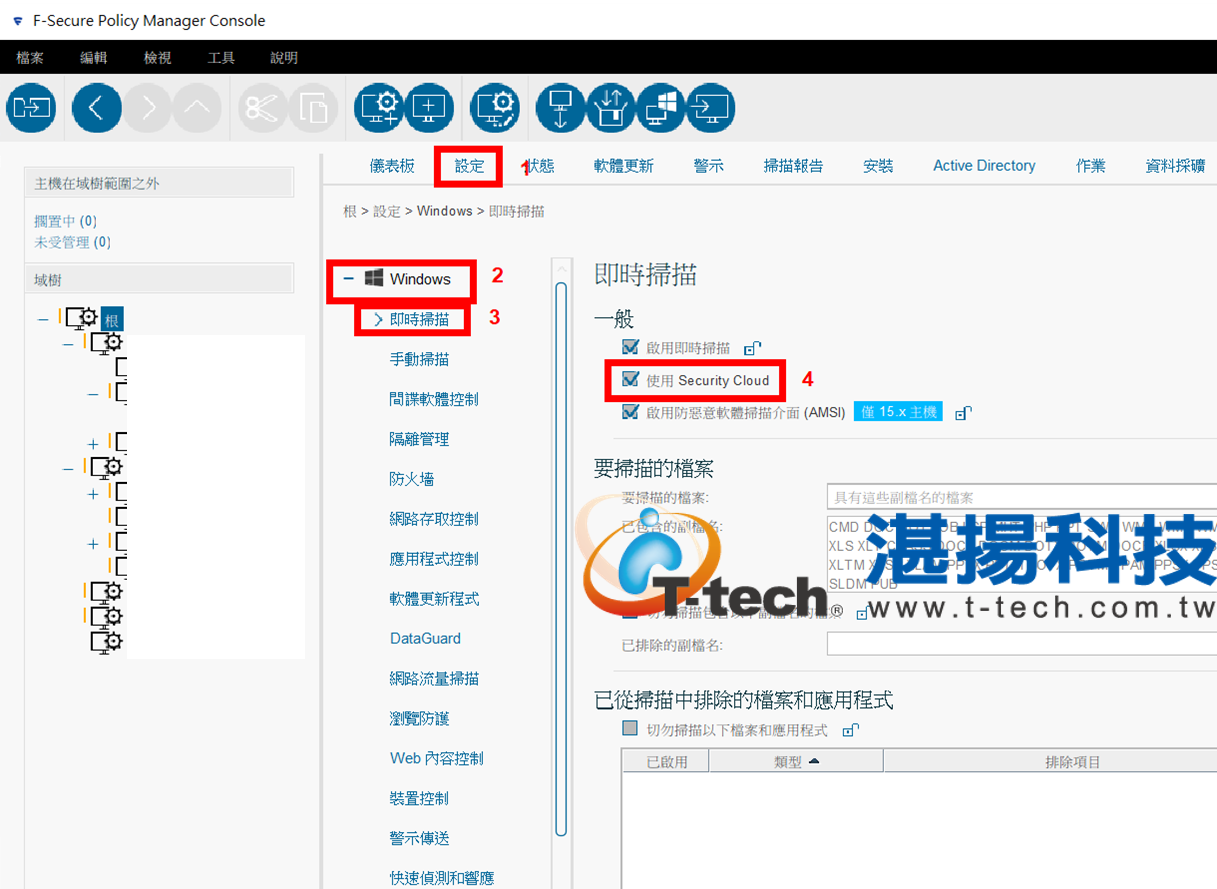This screenshot has width=1217, height=889.
Task: Open 警示傳送 settings page
Action: [x=419, y=838]
